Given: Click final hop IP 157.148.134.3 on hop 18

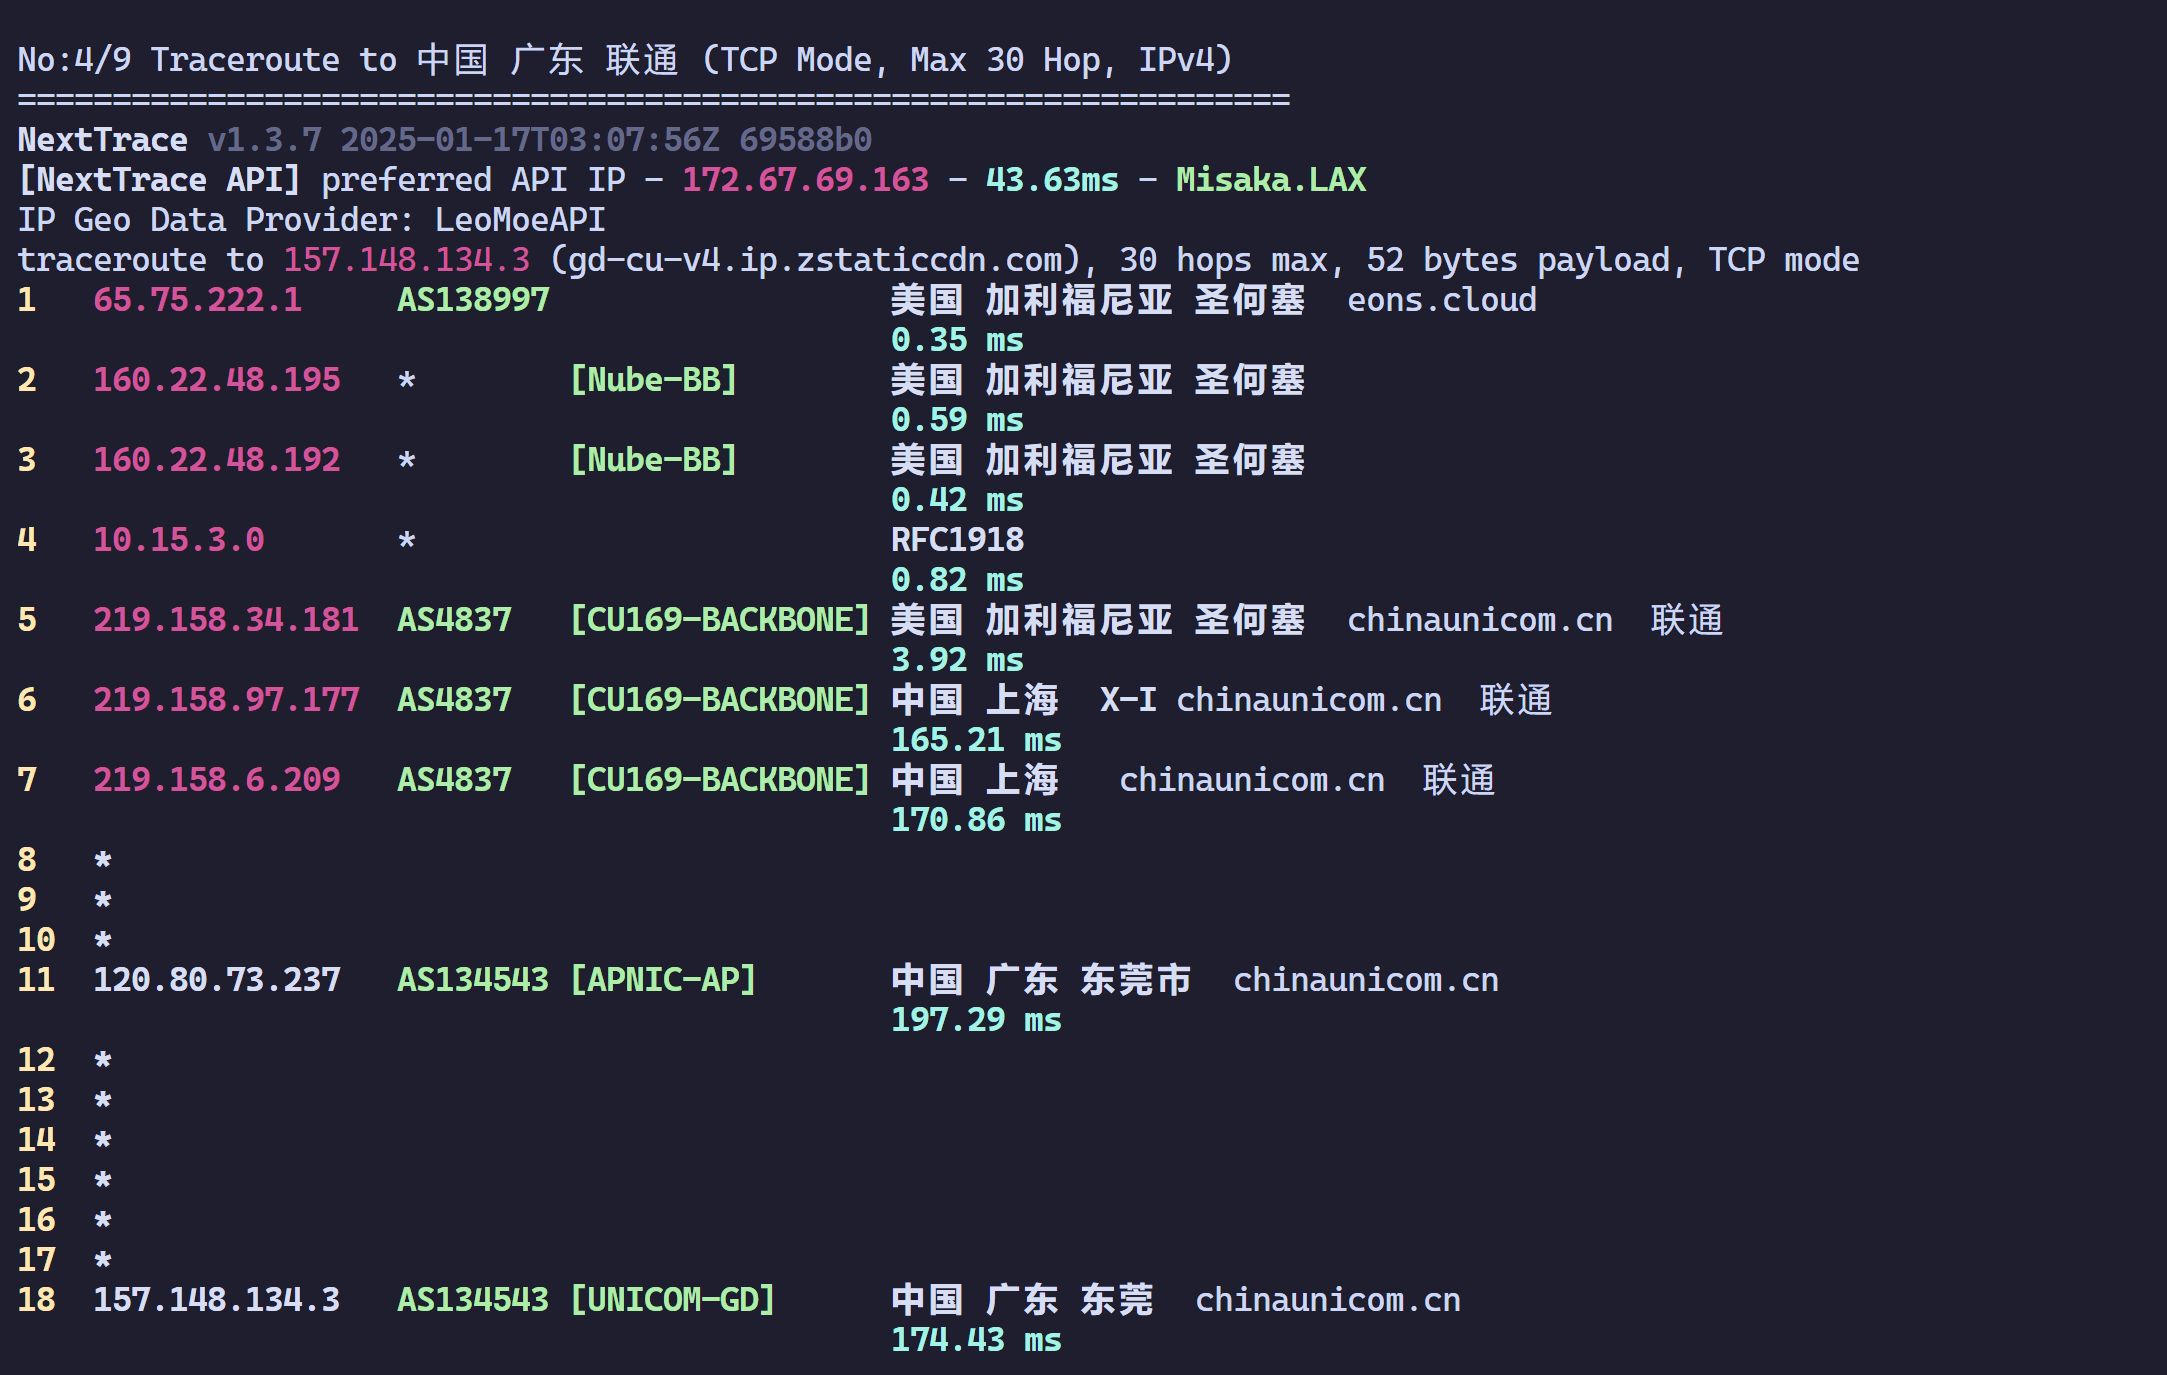Looking at the screenshot, I should [216, 1300].
